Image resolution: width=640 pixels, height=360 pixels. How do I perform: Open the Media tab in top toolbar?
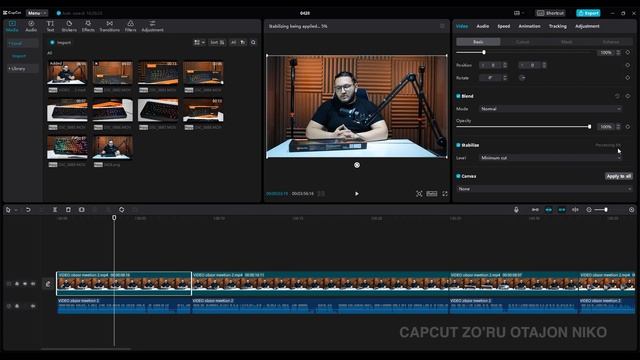click(x=12, y=26)
